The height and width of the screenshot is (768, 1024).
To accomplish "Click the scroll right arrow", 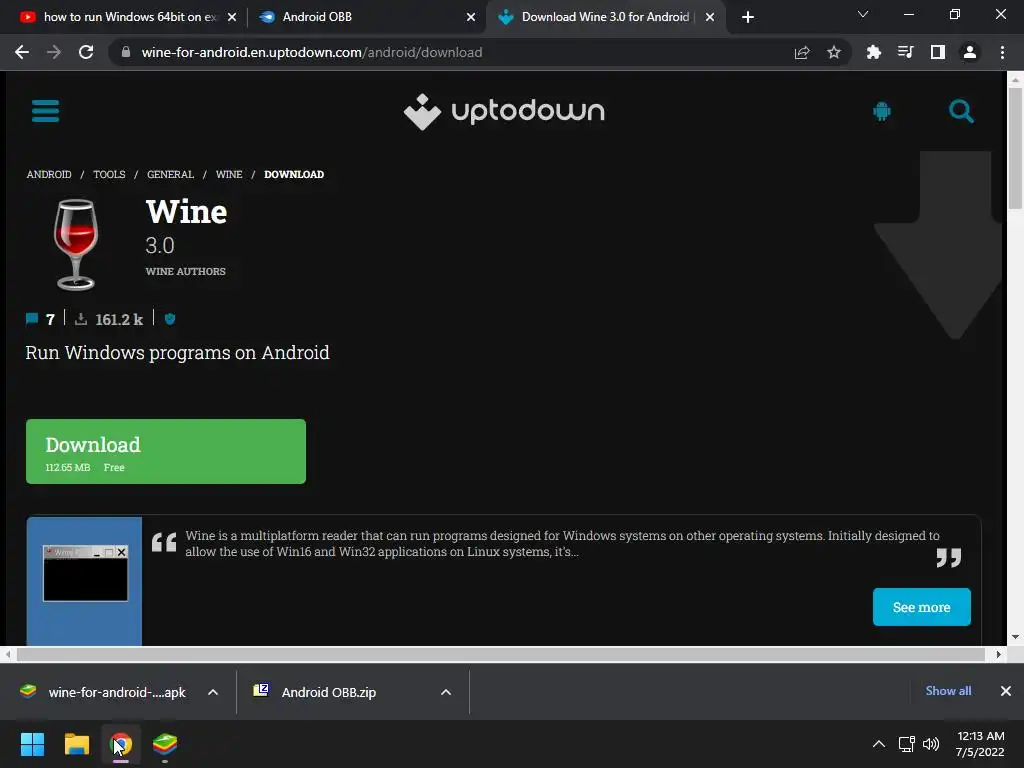I will (x=998, y=654).
